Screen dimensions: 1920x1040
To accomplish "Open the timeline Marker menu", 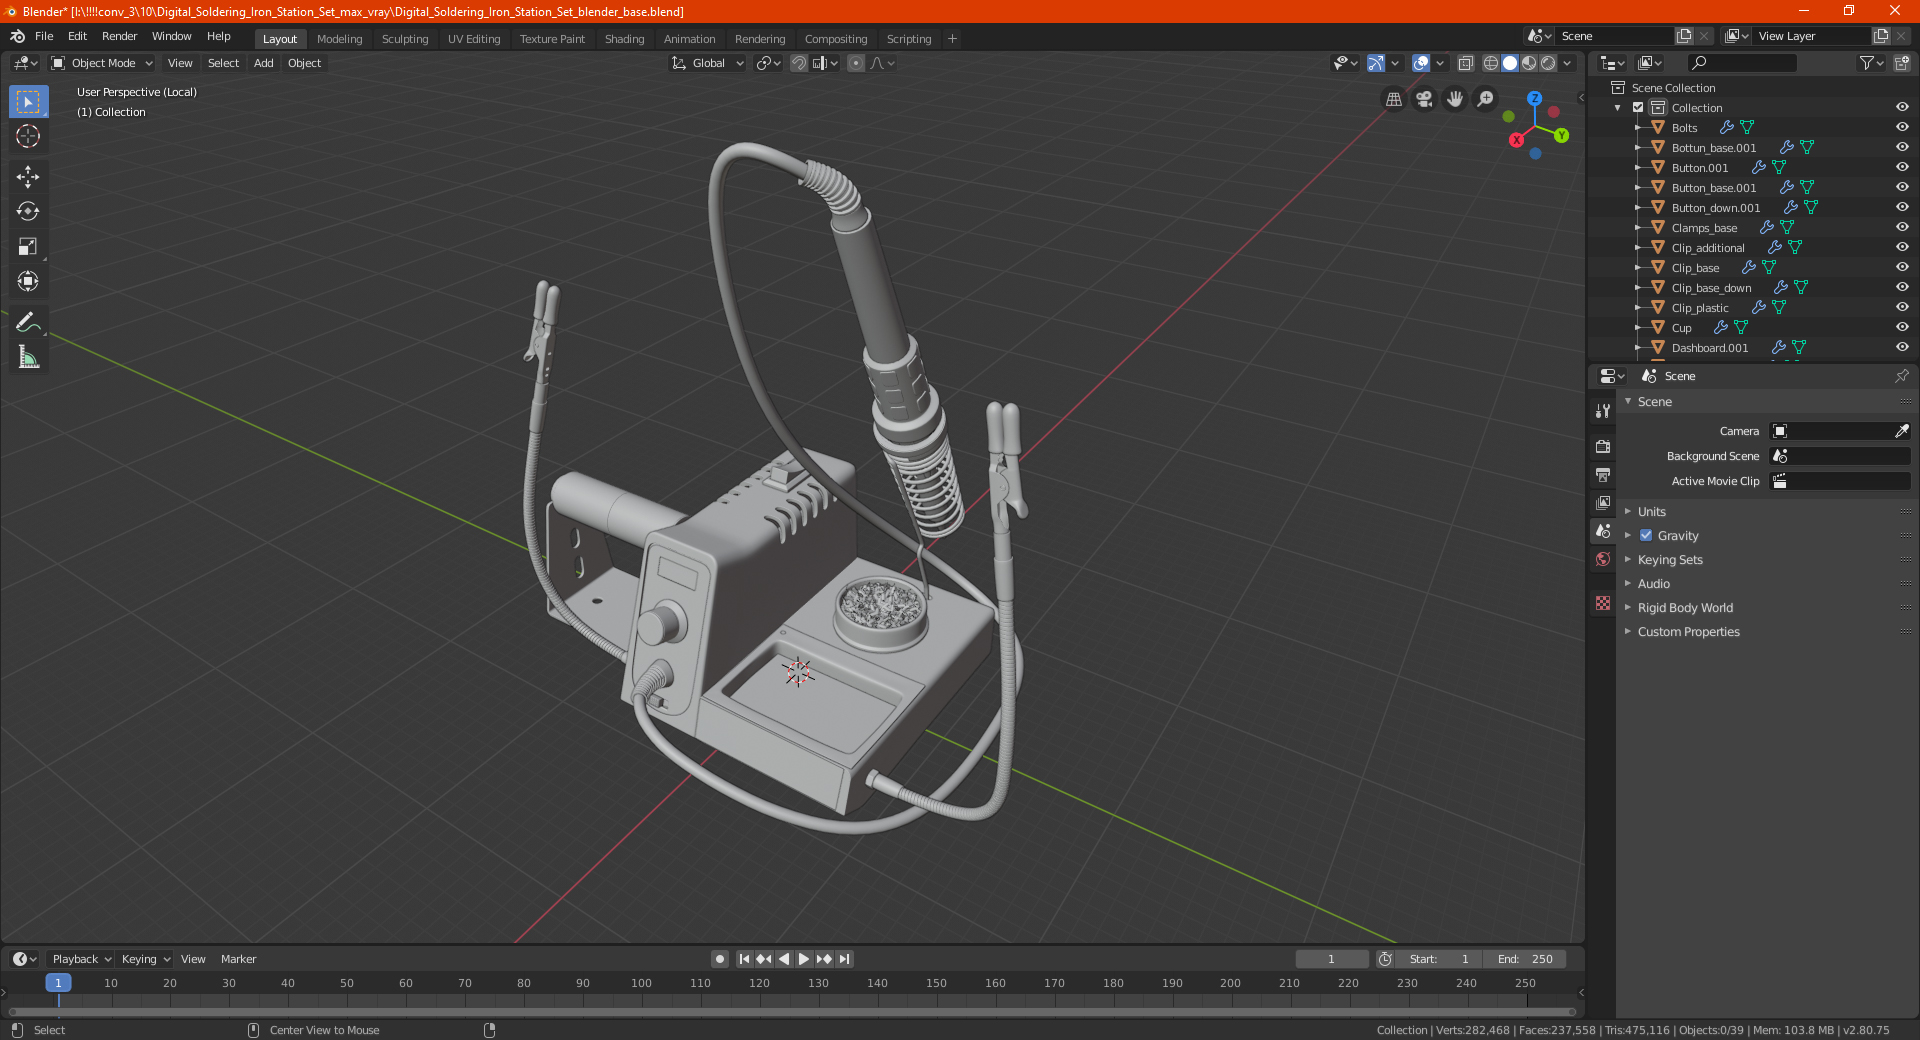I will (238, 959).
